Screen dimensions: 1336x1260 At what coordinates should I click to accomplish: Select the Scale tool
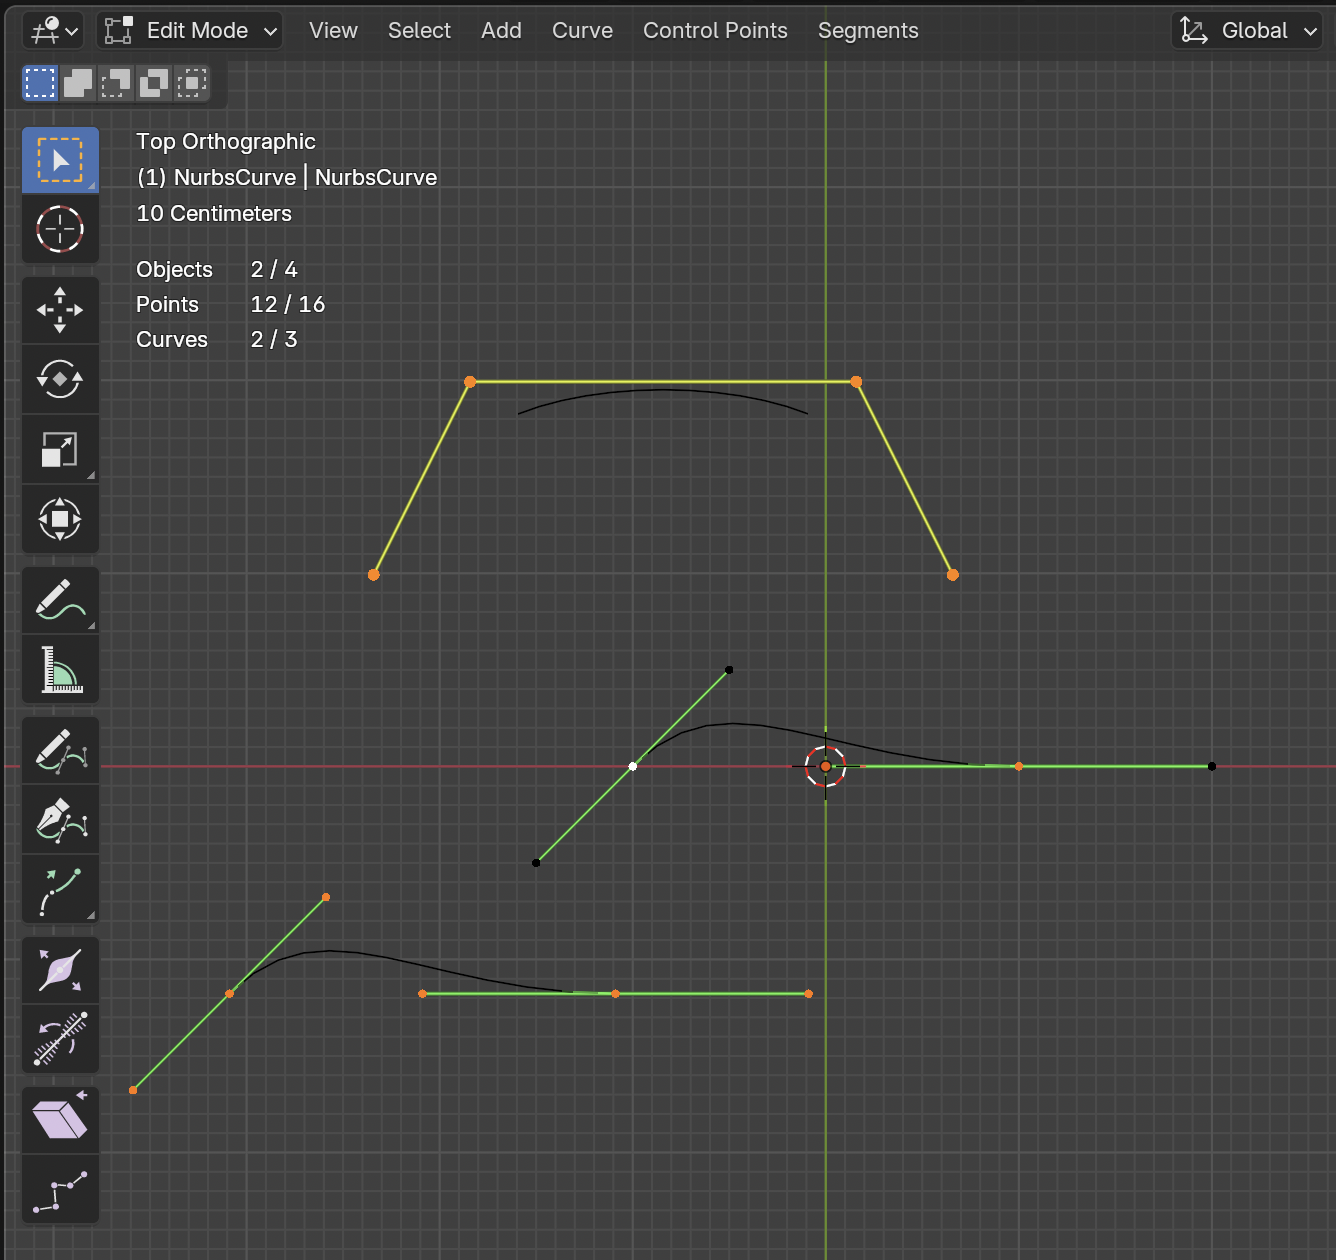coord(60,450)
